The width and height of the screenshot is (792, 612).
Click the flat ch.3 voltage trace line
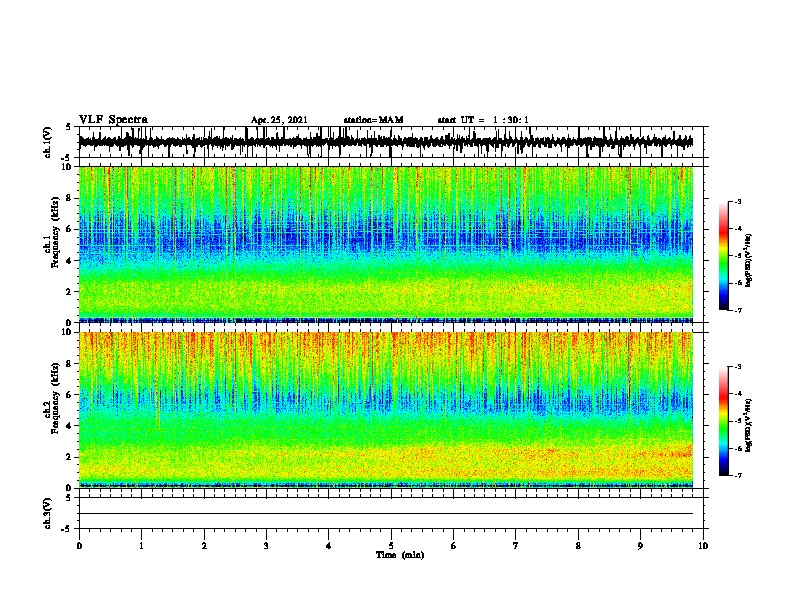pyautogui.click(x=385, y=514)
